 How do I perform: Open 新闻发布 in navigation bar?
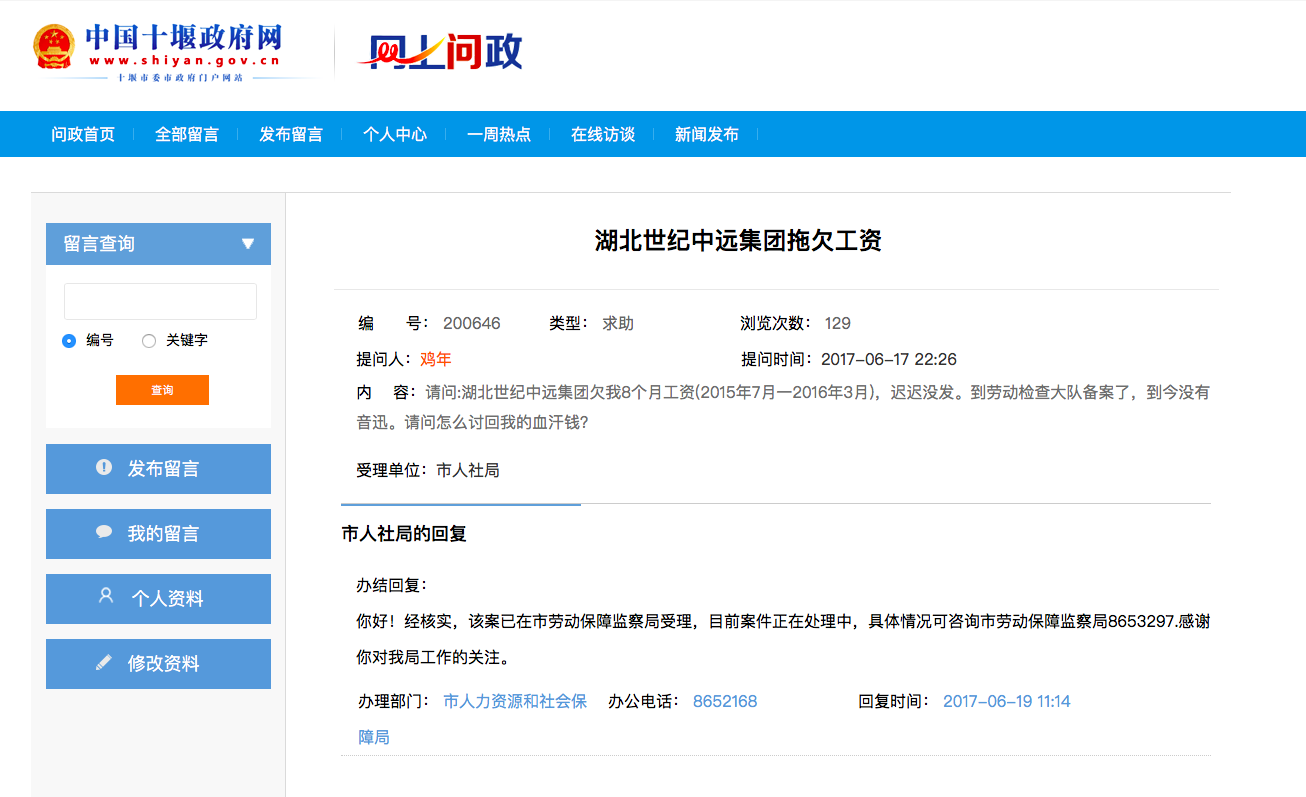[707, 135]
